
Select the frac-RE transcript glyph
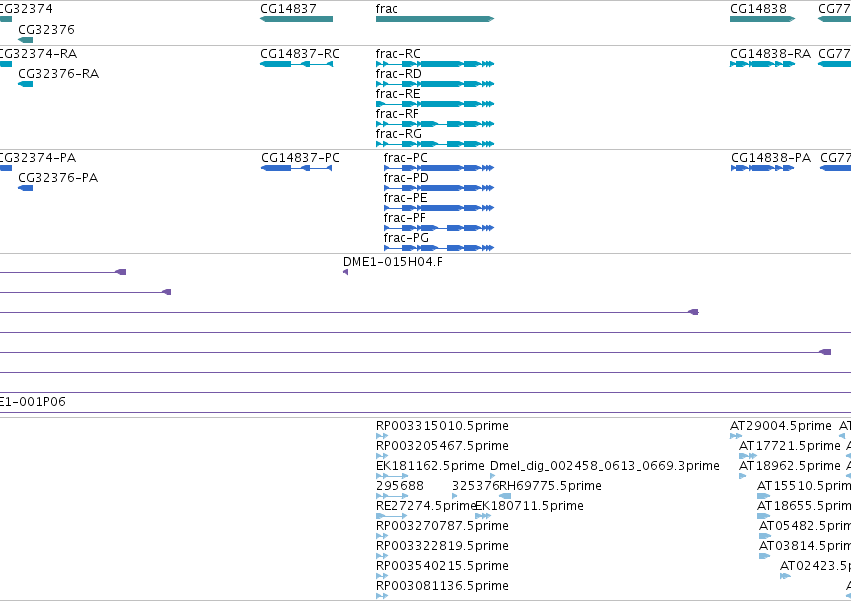pos(435,104)
